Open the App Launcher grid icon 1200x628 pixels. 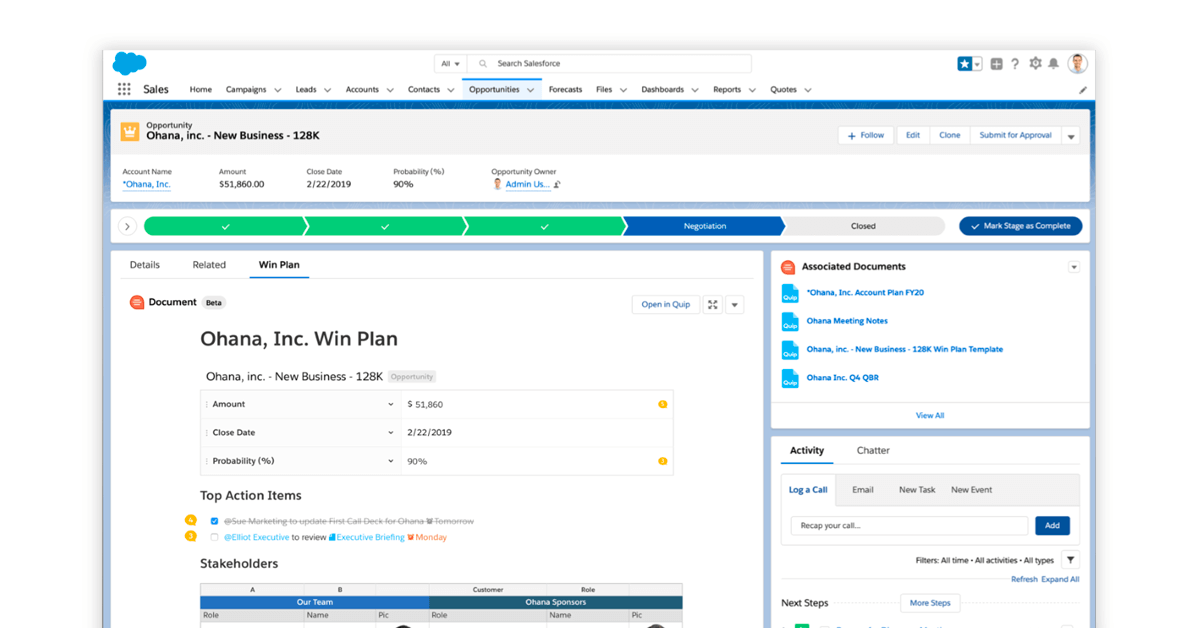[x=124, y=89]
